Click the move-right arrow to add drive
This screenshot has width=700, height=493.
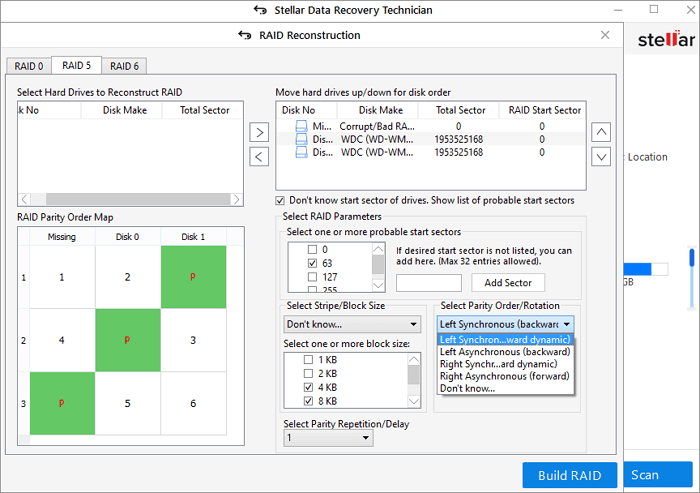point(258,132)
